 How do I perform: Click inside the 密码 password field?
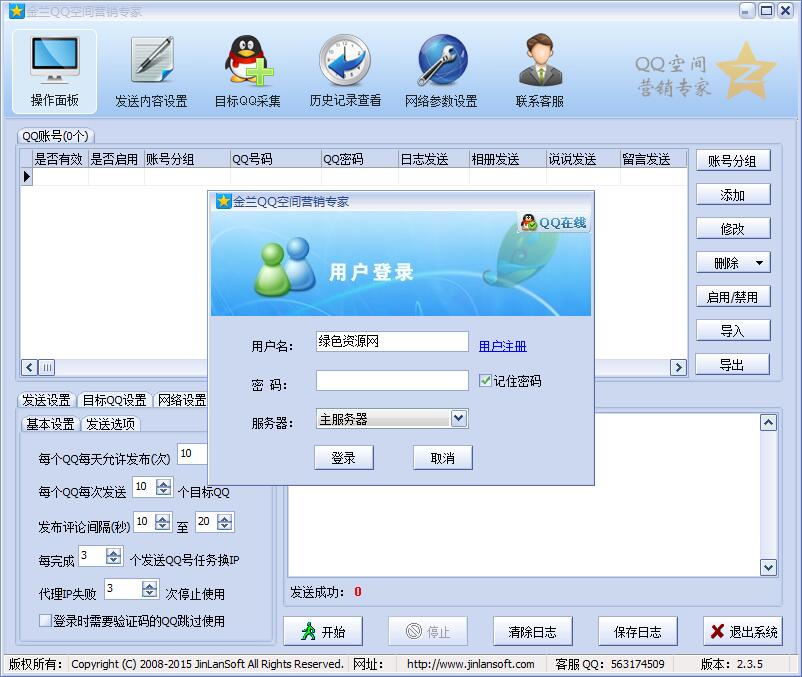(x=390, y=380)
